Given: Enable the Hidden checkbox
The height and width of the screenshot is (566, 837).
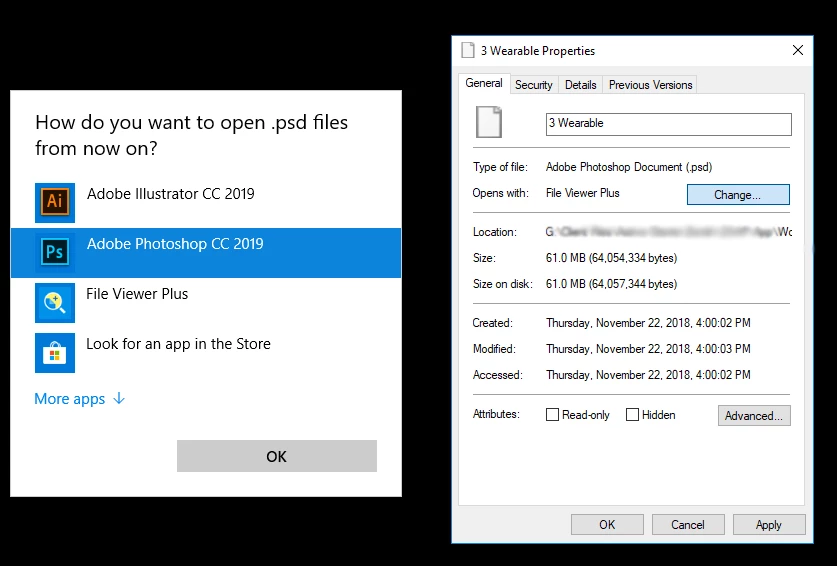Looking at the screenshot, I should click(632, 415).
